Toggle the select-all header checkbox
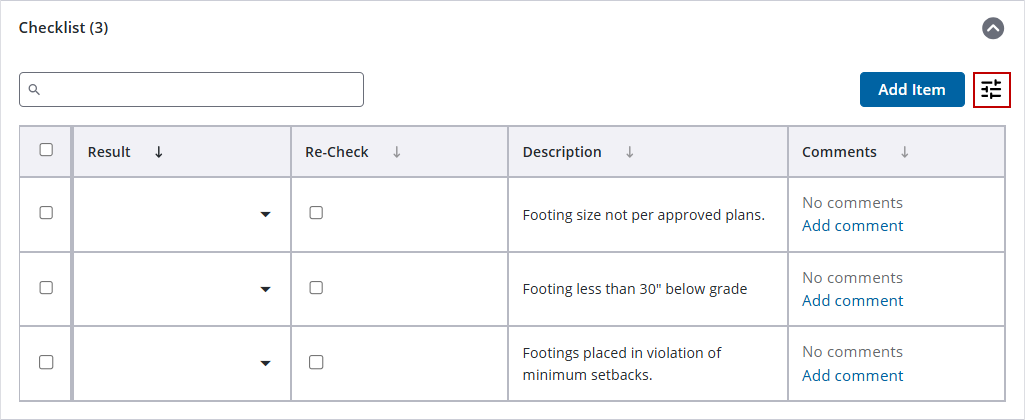This screenshot has height=420, width=1025. pyautogui.click(x=46, y=150)
